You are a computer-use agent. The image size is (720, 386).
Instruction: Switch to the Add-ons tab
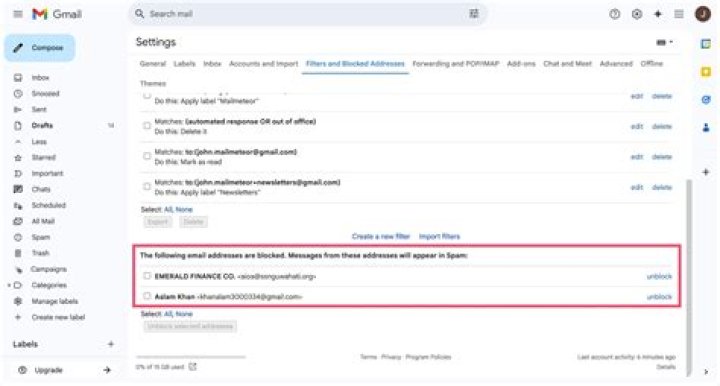pyautogui.click(x=521, y=64)
